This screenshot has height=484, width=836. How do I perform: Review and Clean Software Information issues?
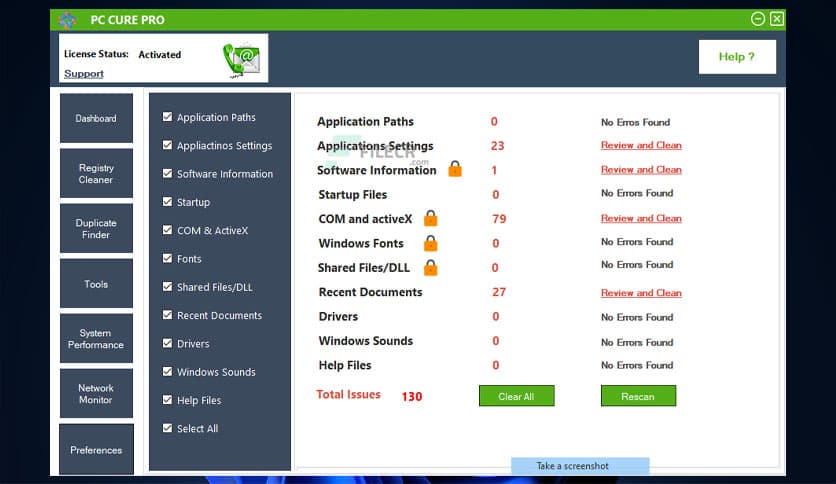(x=641, y=170)
